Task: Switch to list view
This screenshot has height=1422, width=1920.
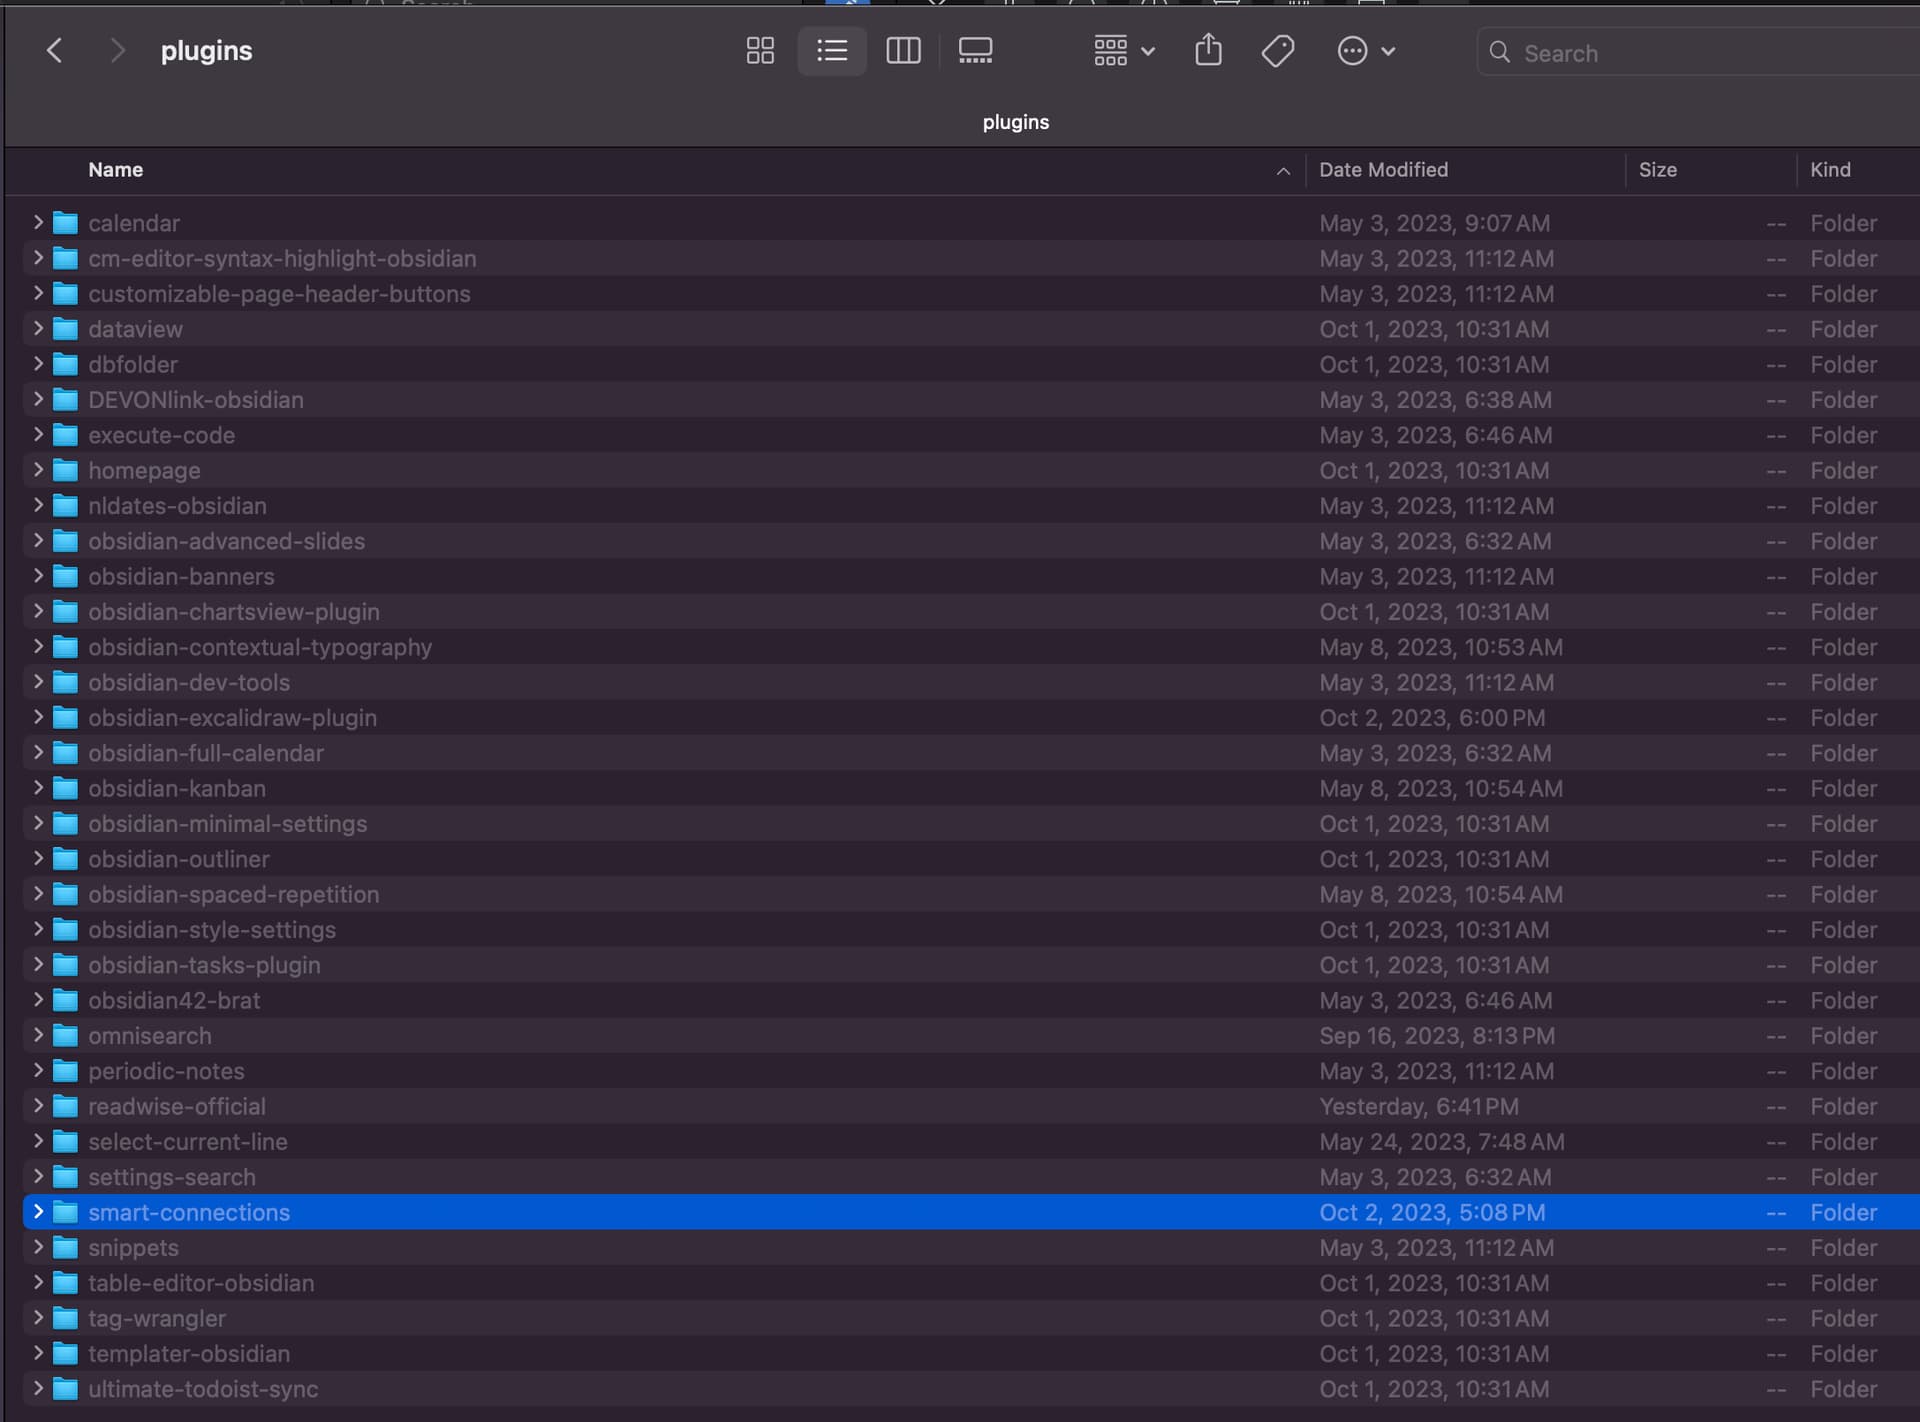Action: [x=832, y=51]
